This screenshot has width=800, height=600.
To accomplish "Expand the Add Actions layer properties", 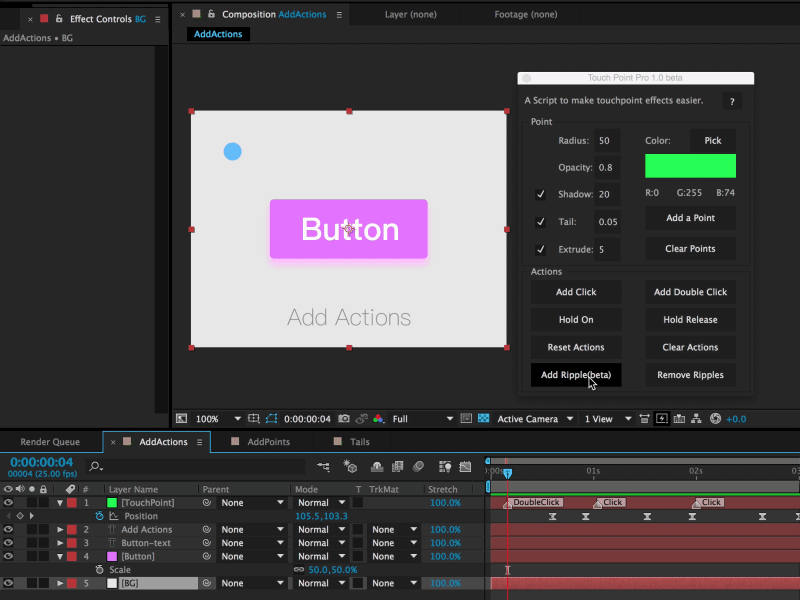I will [60, 530].
